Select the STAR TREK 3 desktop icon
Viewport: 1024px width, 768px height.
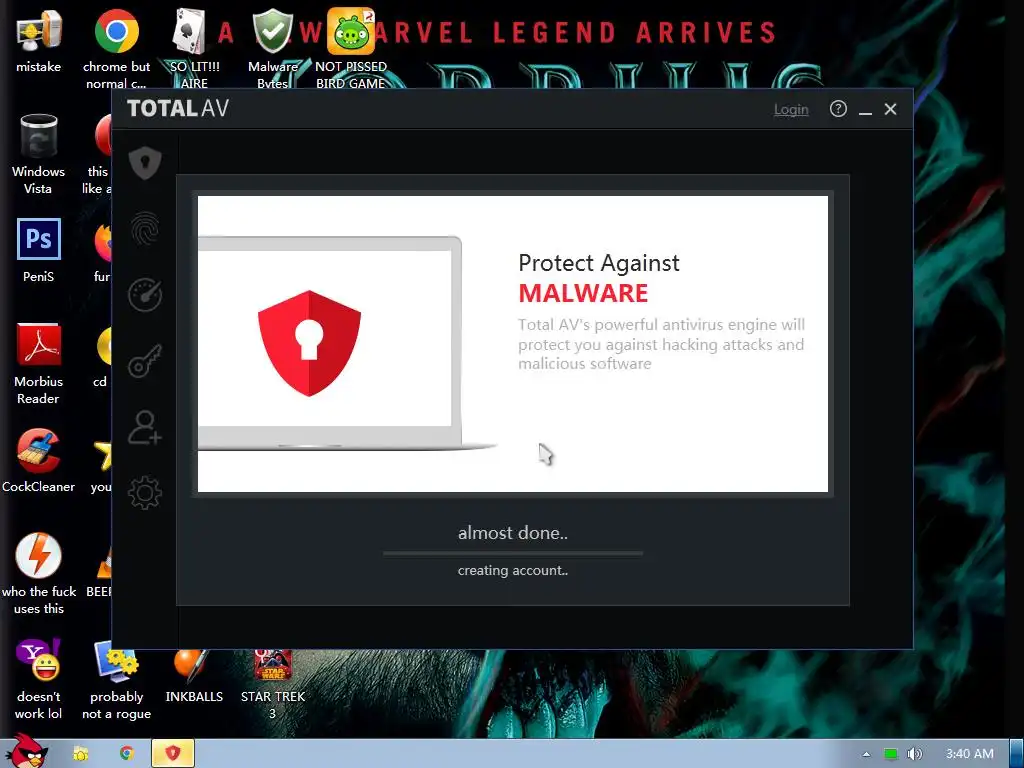[272, 682]
